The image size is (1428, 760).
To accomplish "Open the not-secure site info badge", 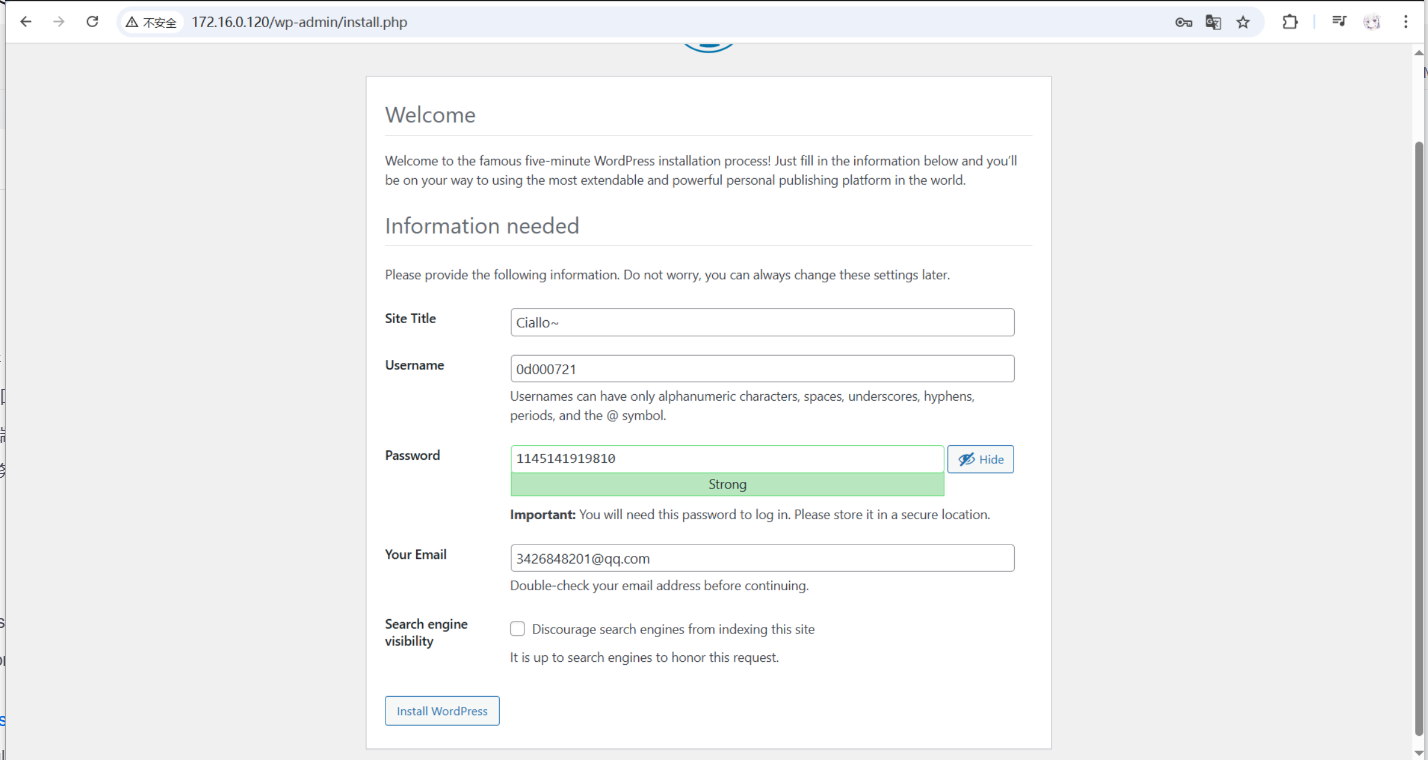I will (151, 22).
